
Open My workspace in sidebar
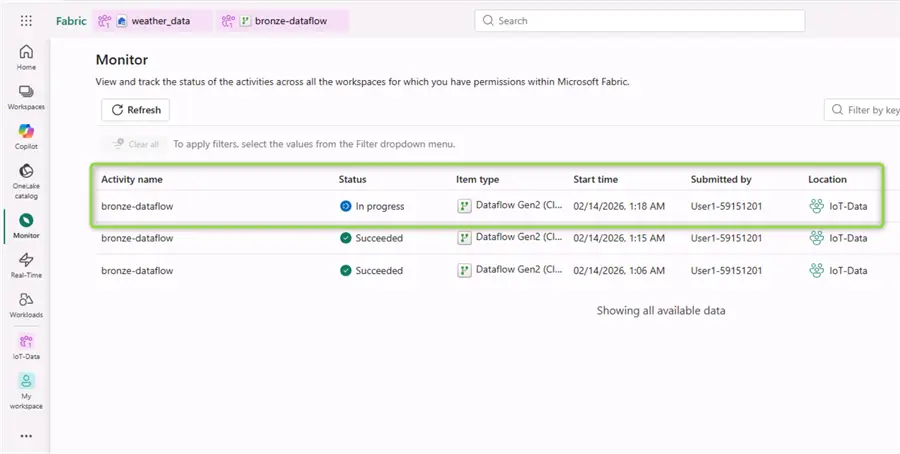click(26, 391)
